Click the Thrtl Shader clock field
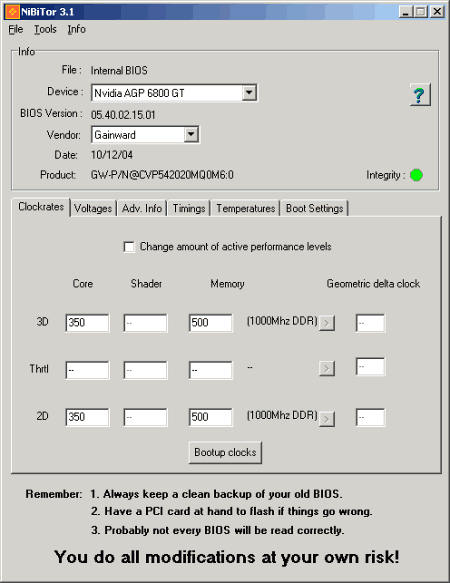Image resolution: width=450 pixels, height=583 pixels. pyautogui.click(x=145, y=370)
